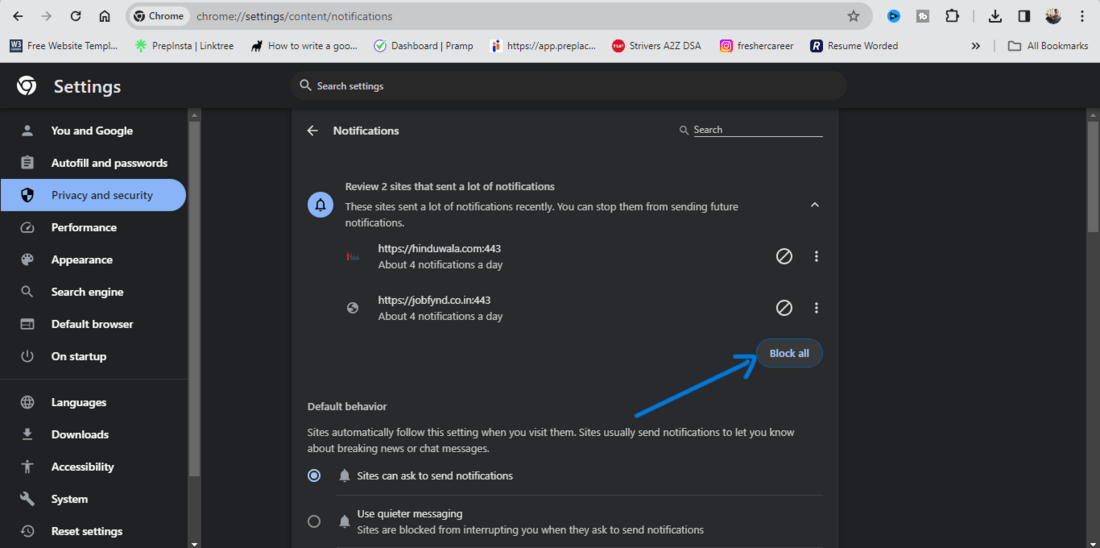The image size is (1100, 548).
Task: Reload the page
Action: [x=75, y=16]
